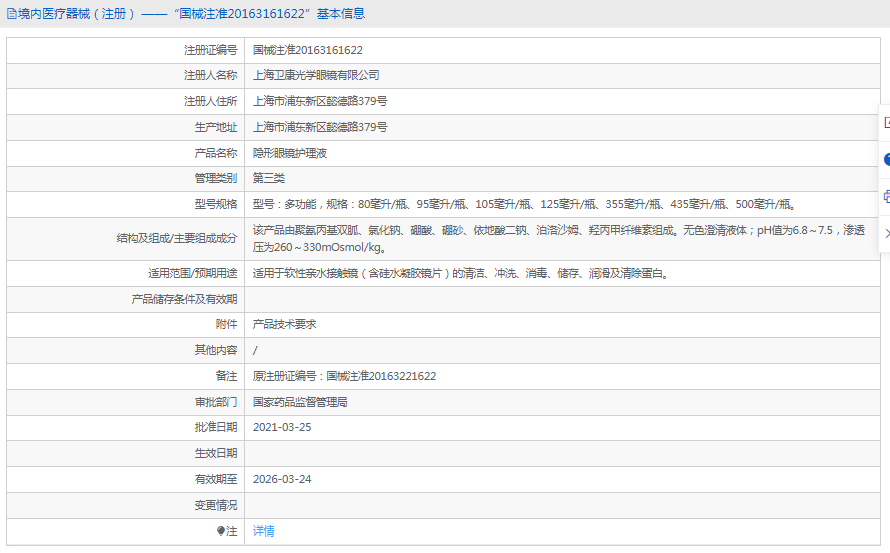Screen dimensions: 890x553
Task: Click the approval date 2021-03-25
Action: coord(282,427)
